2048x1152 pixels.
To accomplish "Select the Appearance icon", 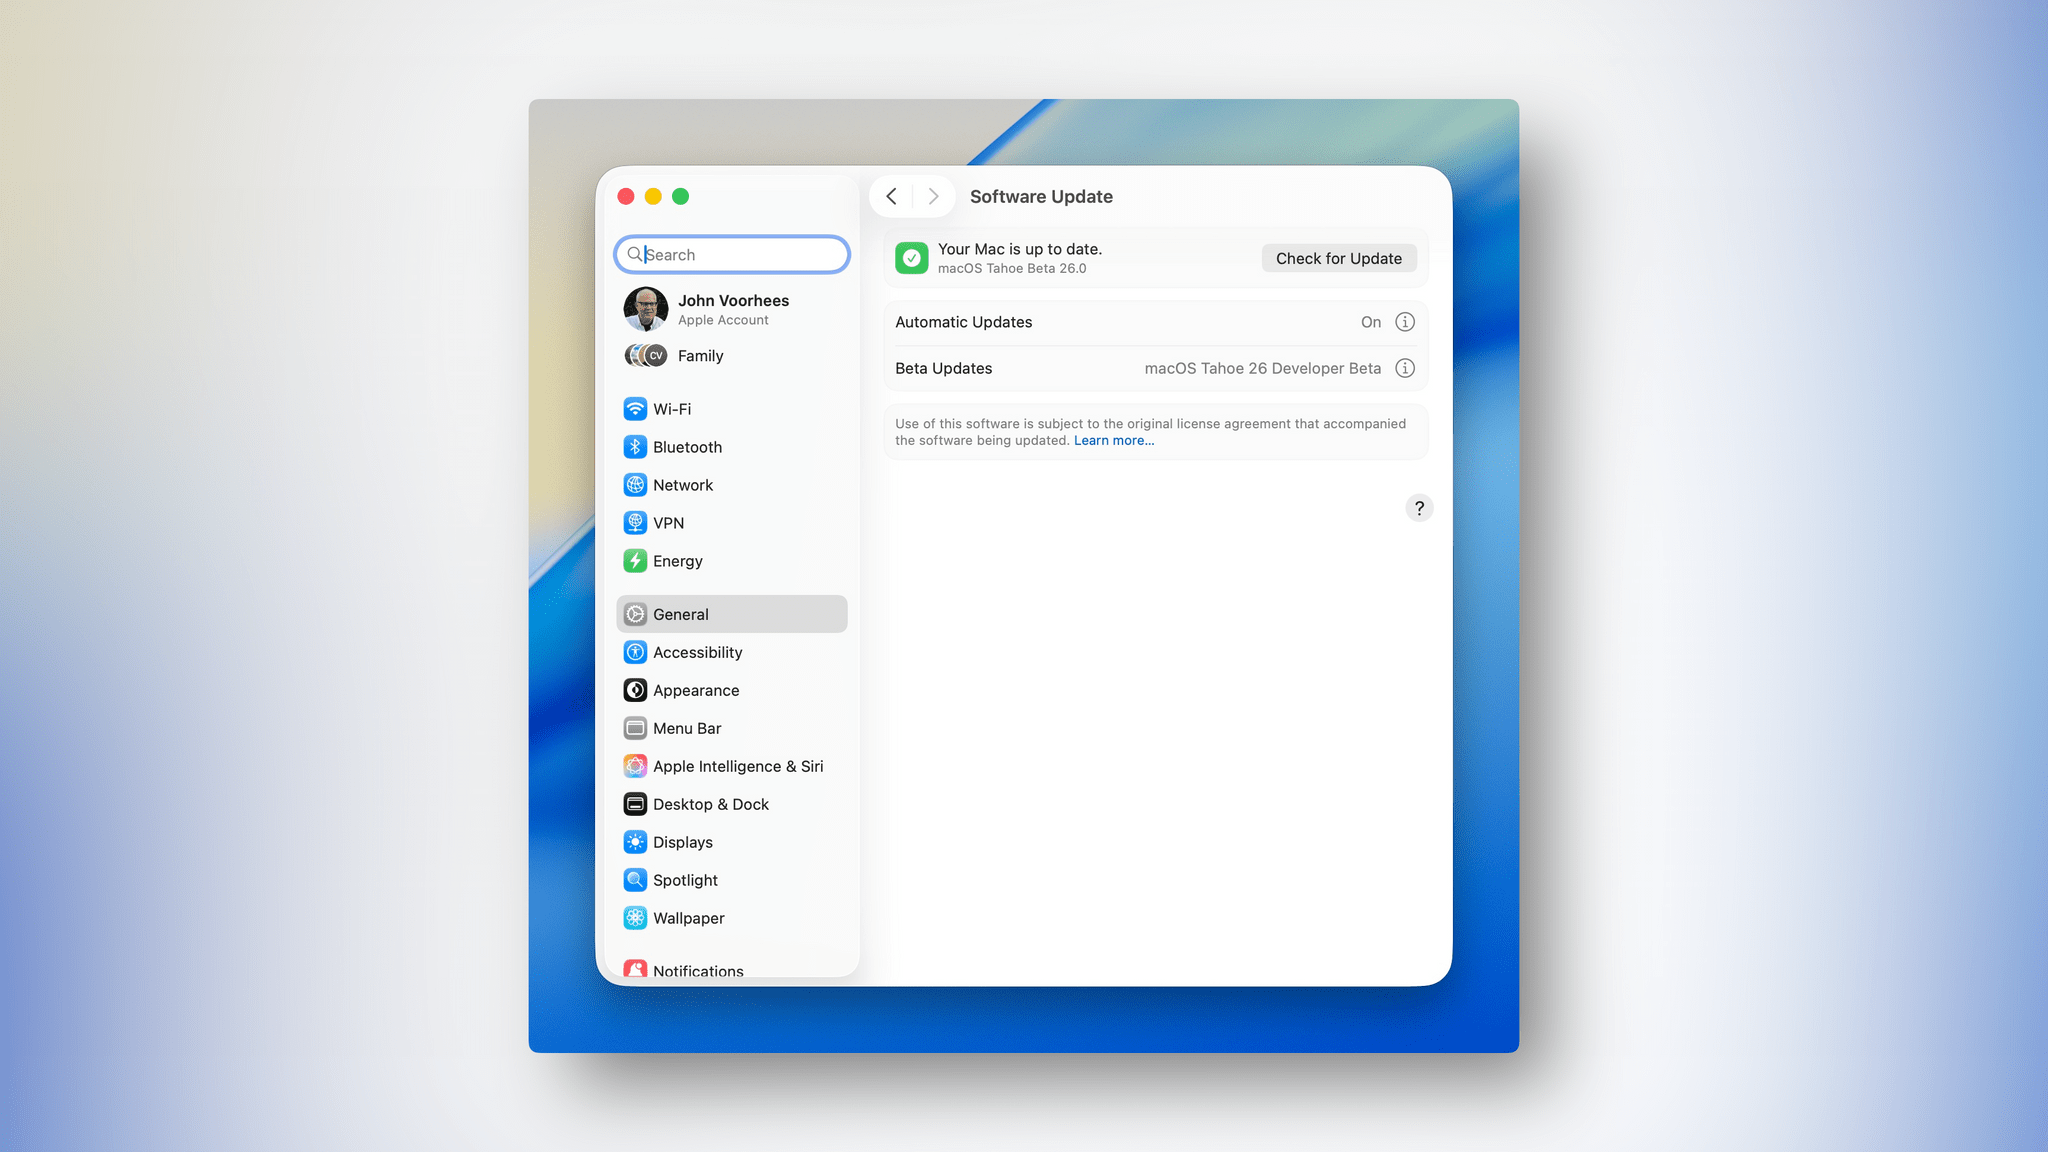I will tap(635, 690).
